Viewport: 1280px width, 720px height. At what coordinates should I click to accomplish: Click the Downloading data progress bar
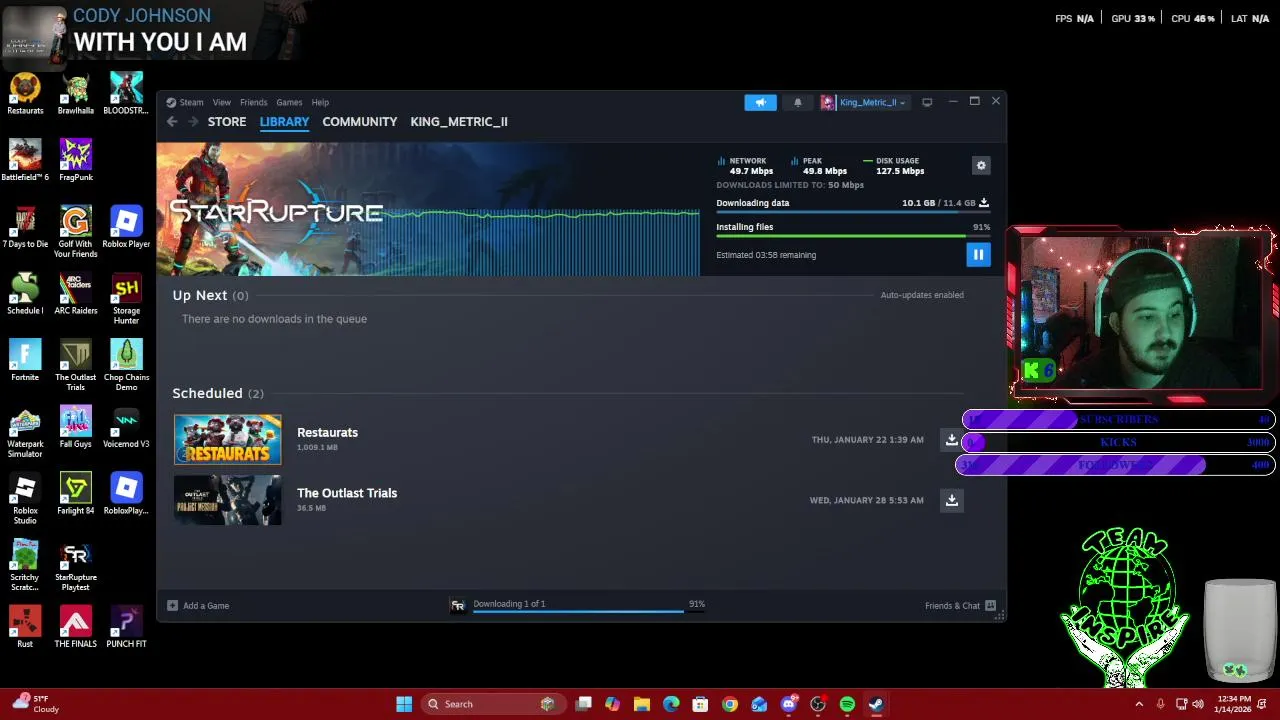(853, 212)
